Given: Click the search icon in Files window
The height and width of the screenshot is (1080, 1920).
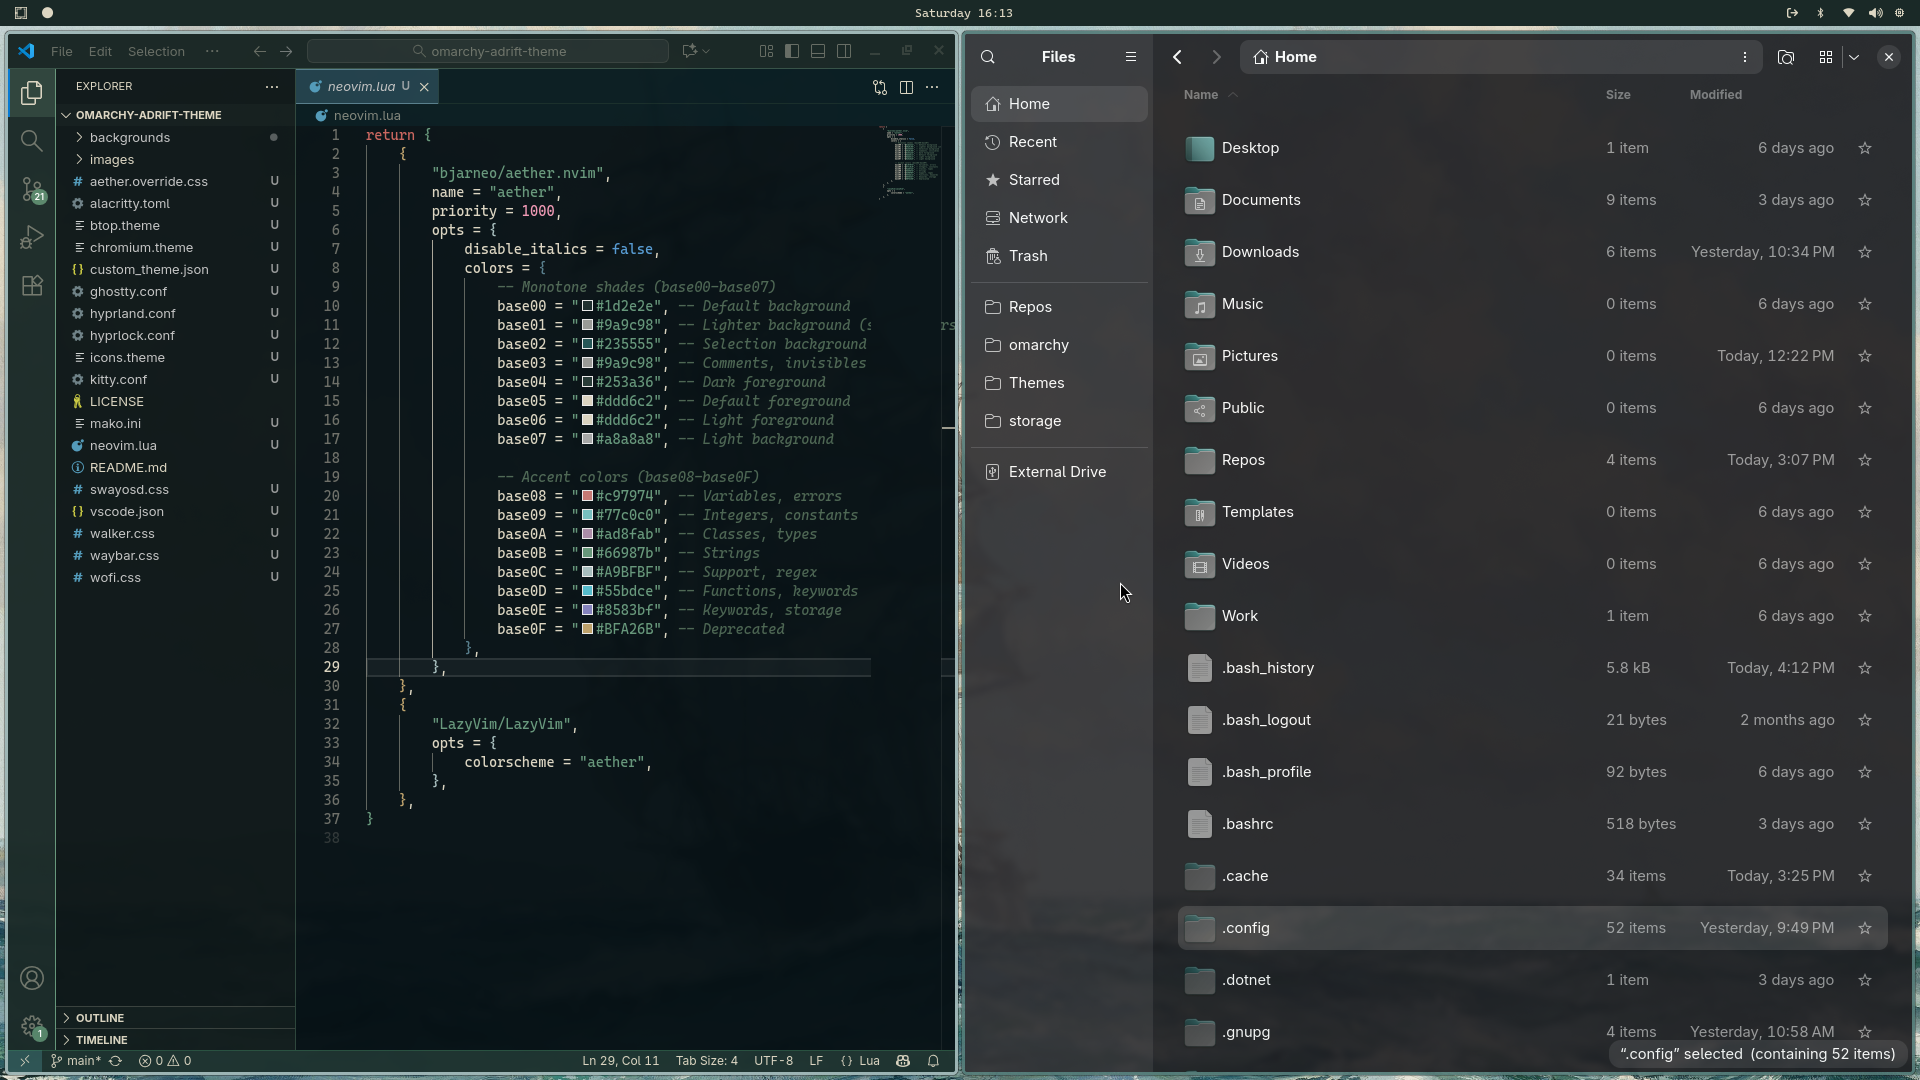Looking at the screenshot, I should coord(988,57).
